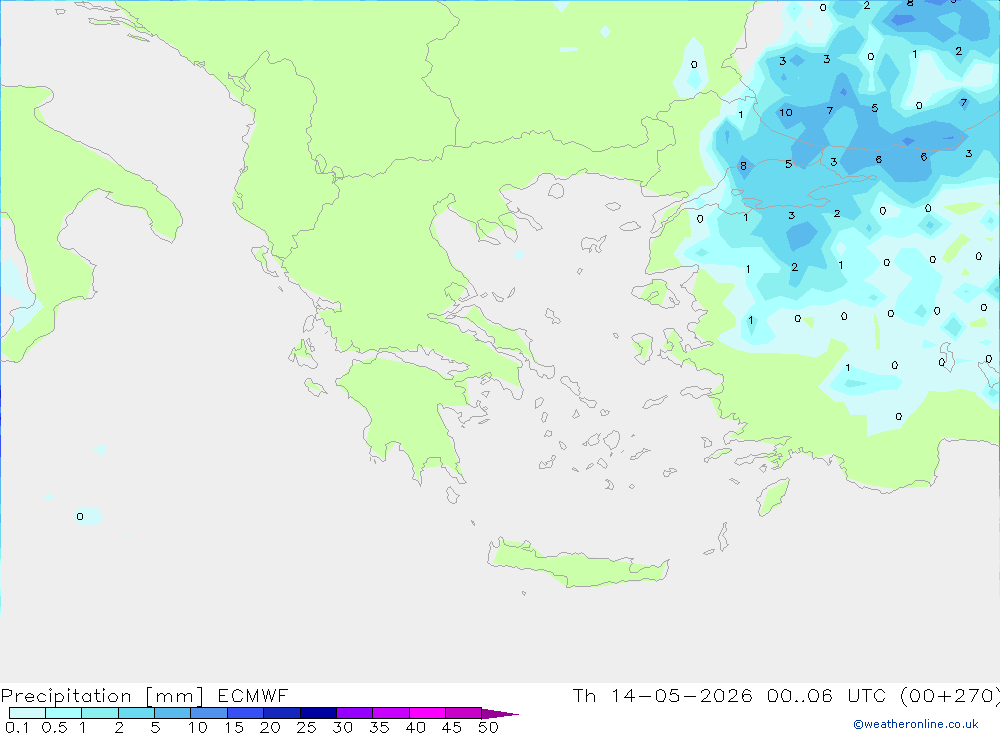Click the arrow tip past the 50 mm label
This screenshot has width=1000, height=733.
[501, 714]
